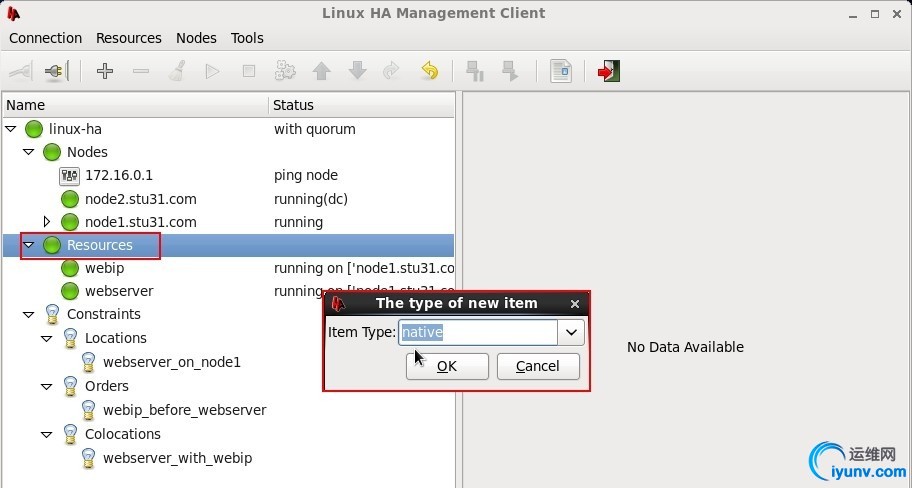Select node2.stu31.com in the tree

coord(141,199)
